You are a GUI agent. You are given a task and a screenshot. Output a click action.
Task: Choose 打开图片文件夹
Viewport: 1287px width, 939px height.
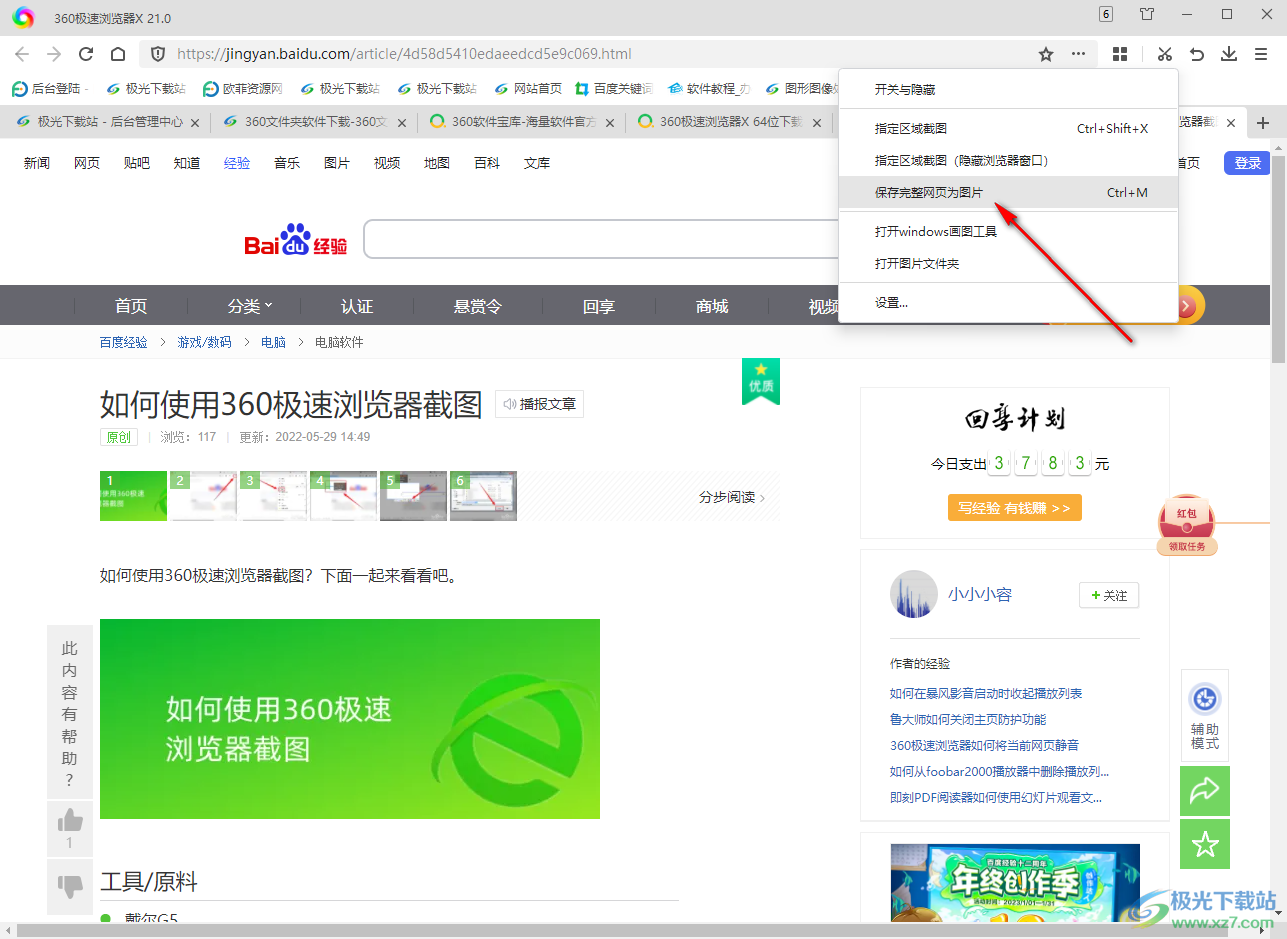[1008, 264]
